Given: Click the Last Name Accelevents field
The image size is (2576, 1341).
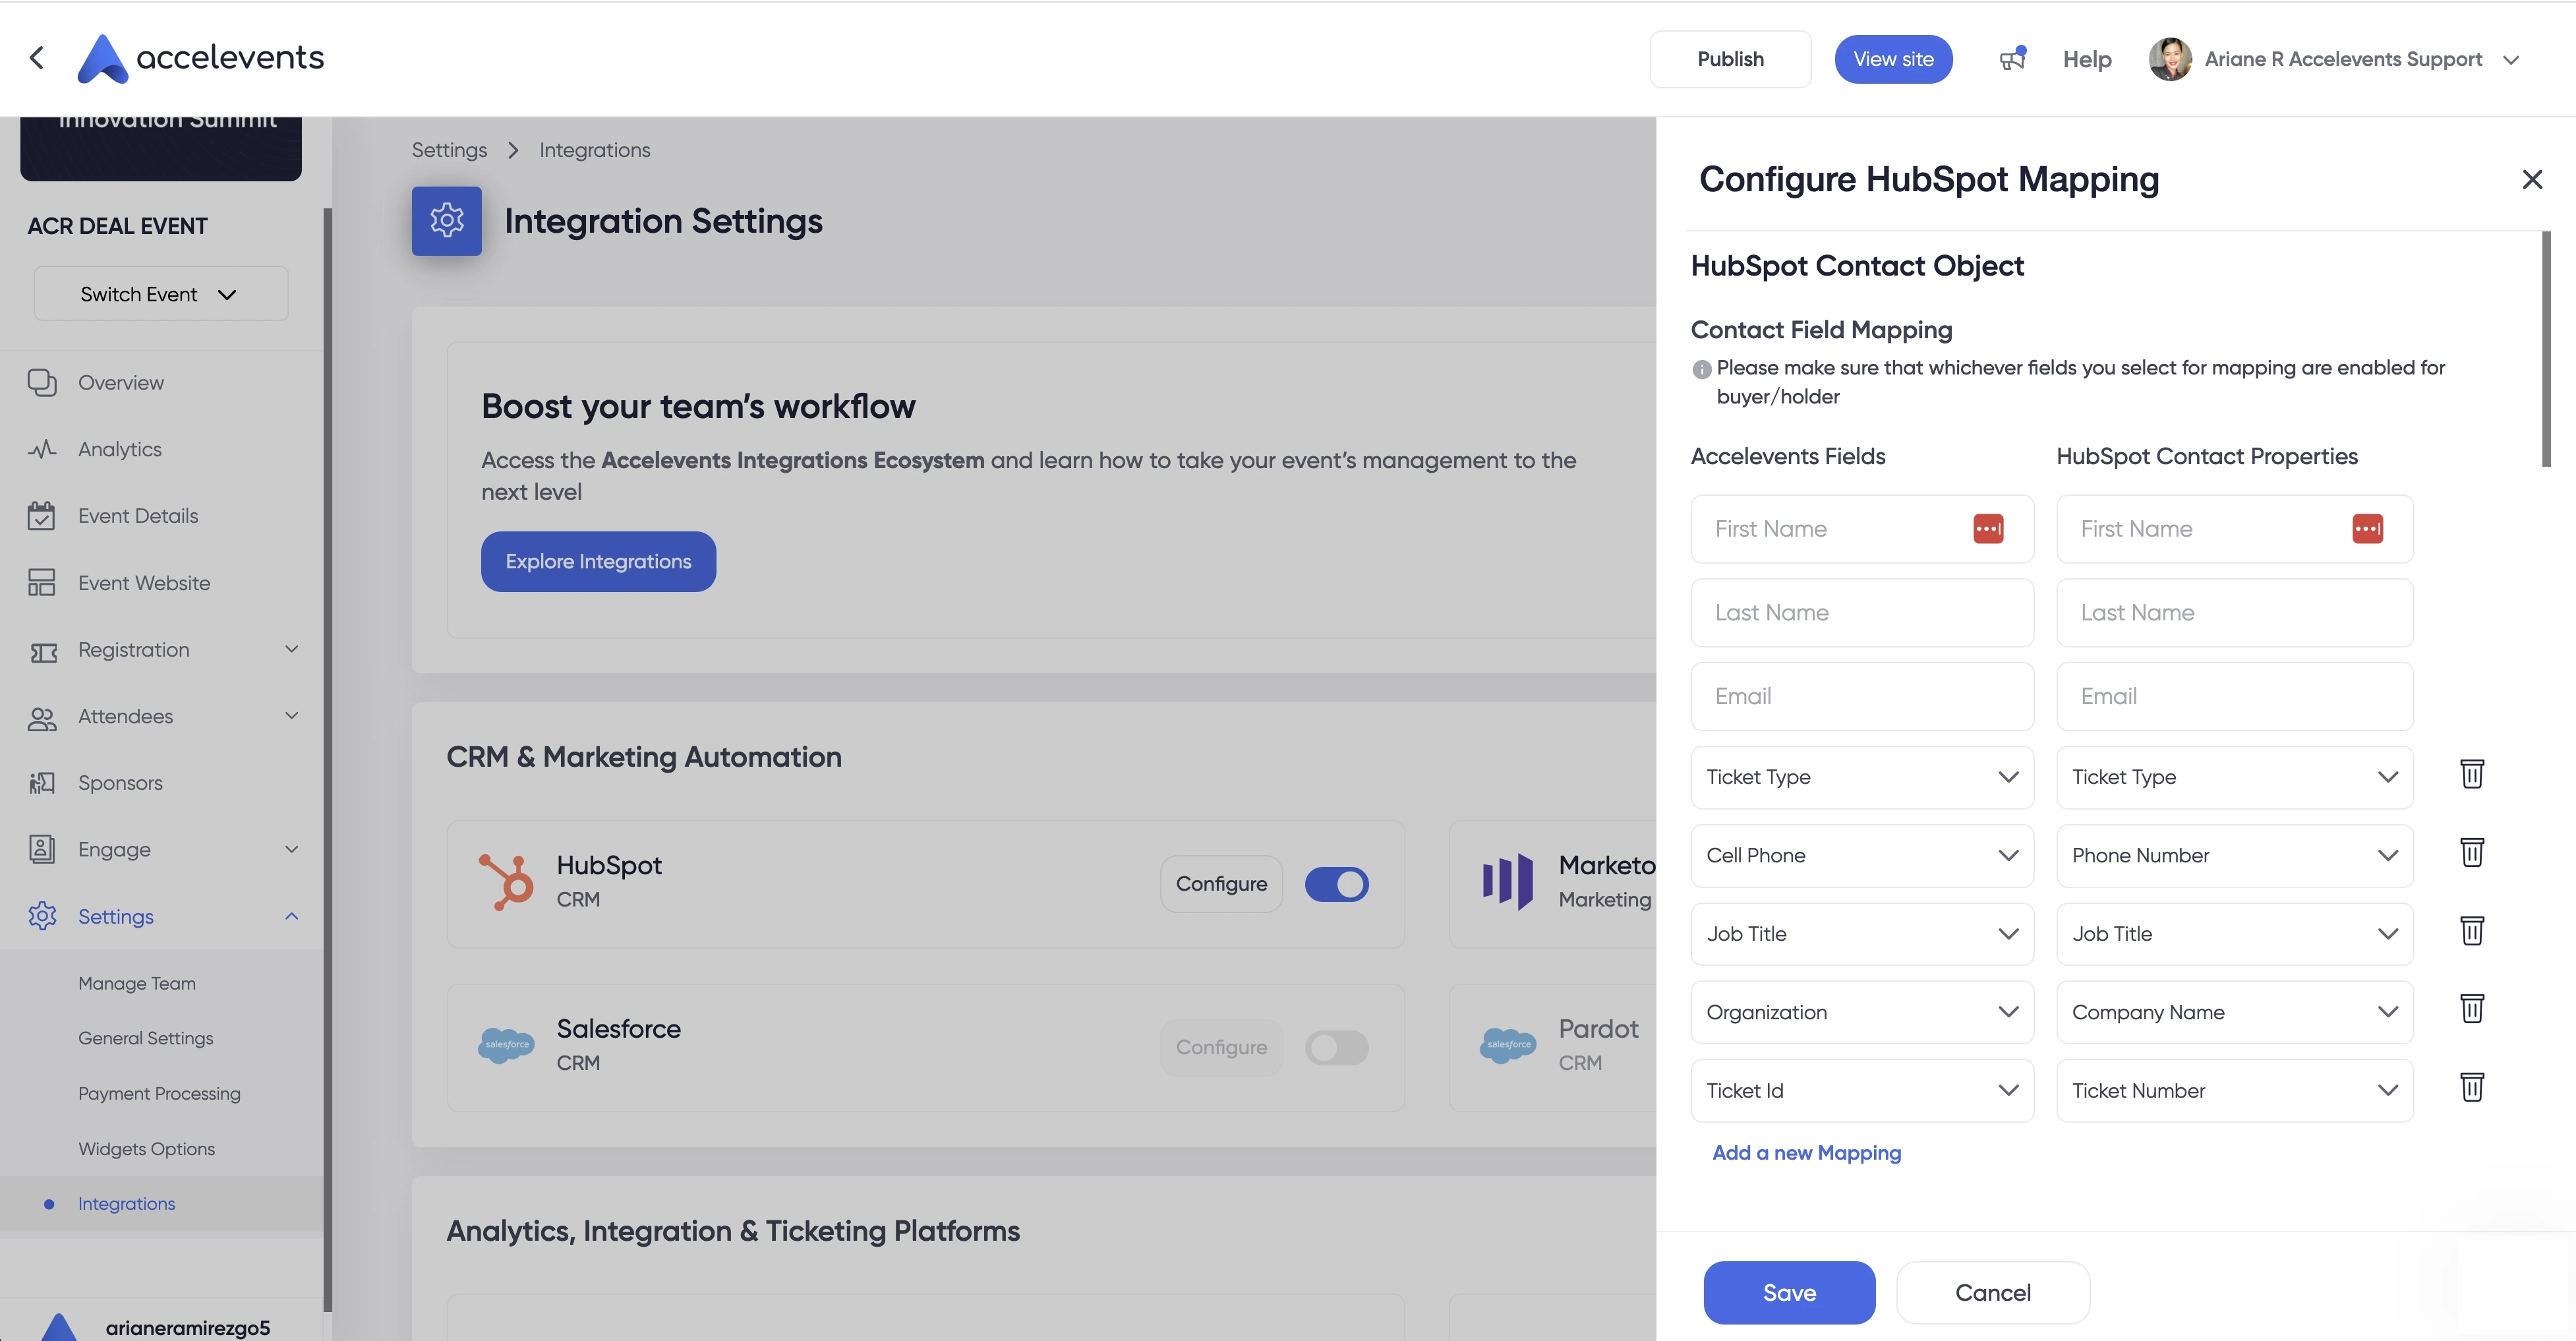Looking at the screenshot, I should [x=1861, y=613].
